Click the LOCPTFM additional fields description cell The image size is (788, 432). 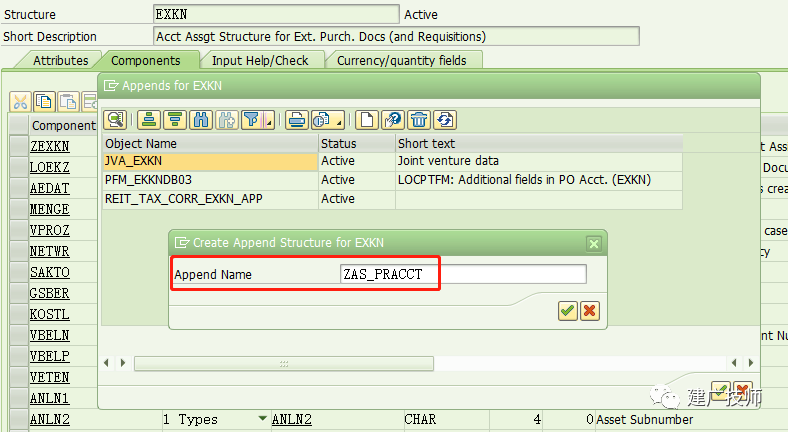click(x=539, y=180)
